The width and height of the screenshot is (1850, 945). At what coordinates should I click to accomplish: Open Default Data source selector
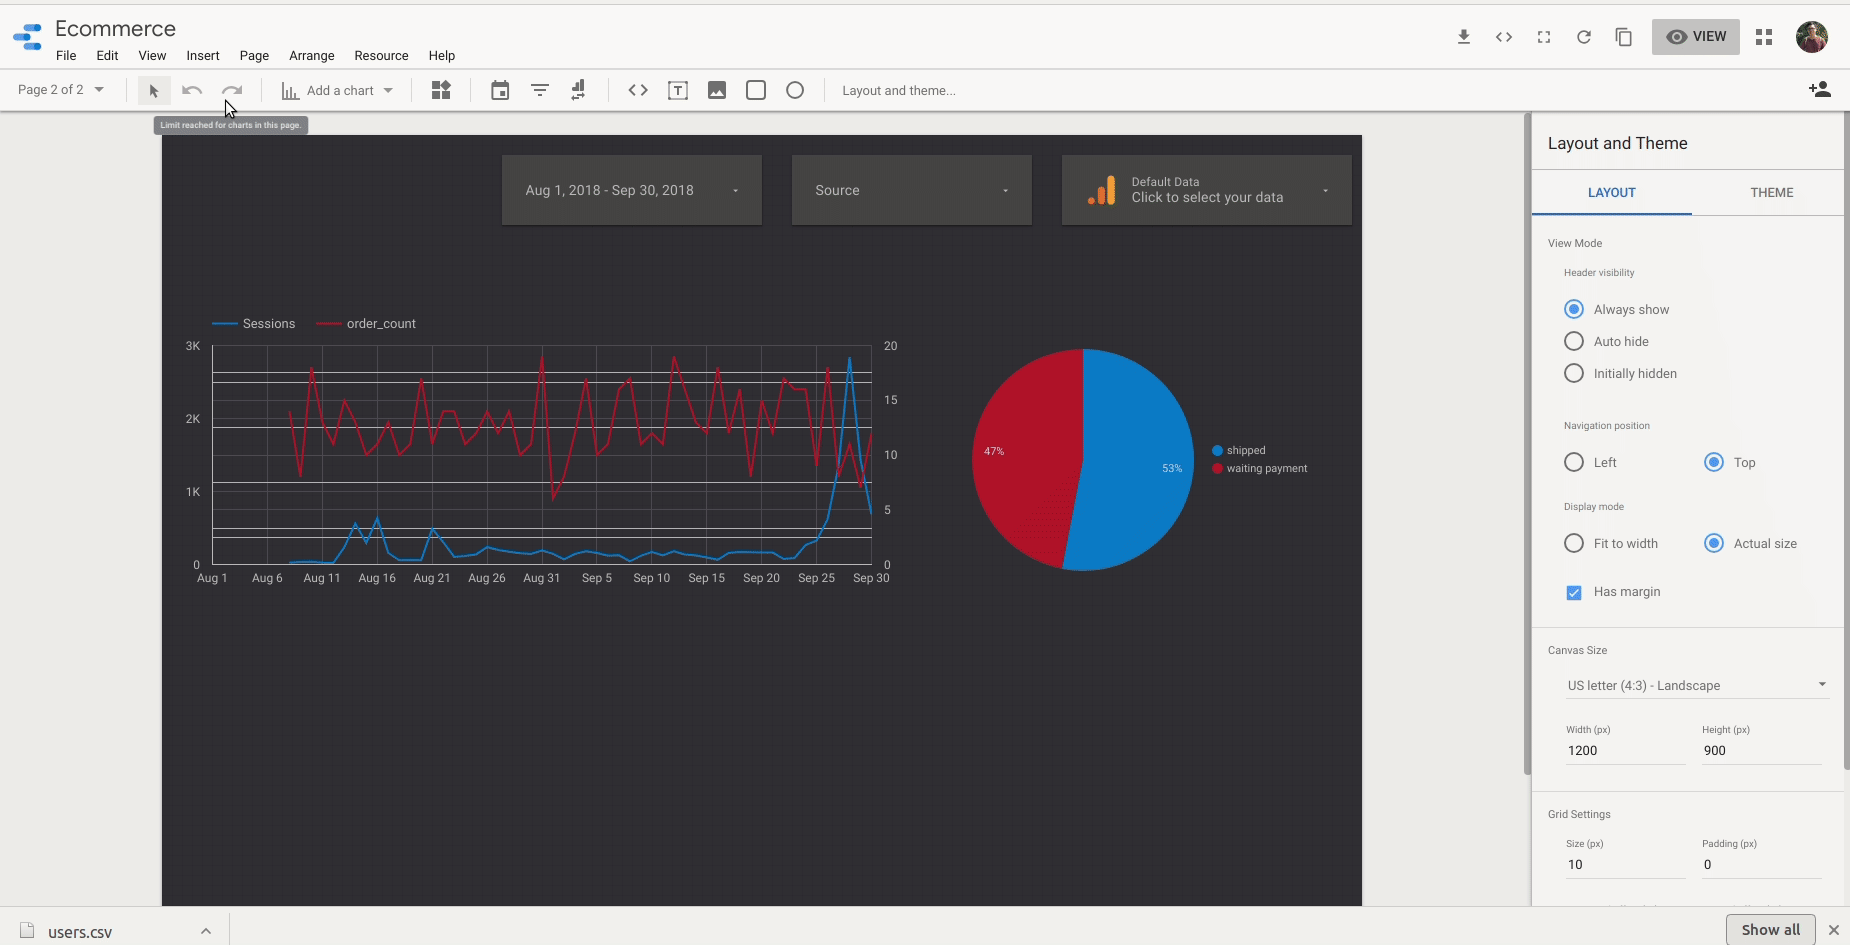pos(1207,190)
